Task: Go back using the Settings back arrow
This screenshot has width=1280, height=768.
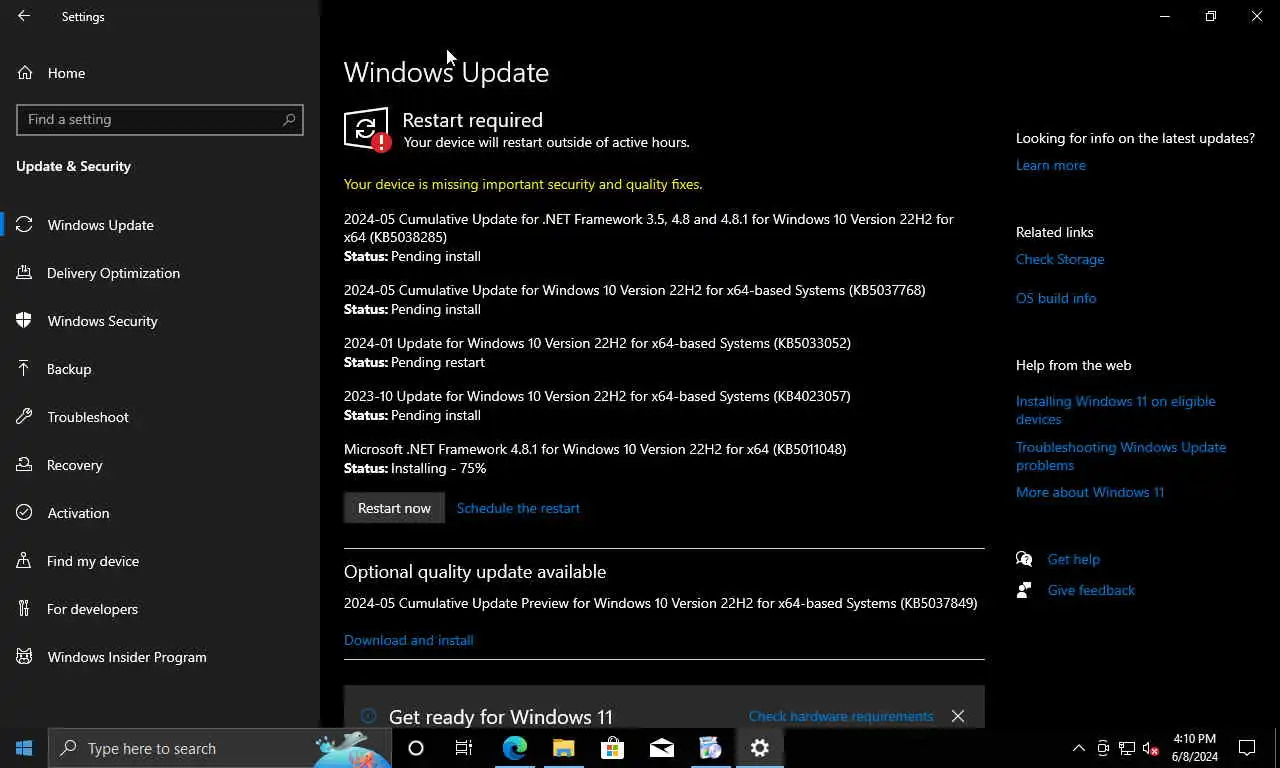Action: pyautogui.click(x=24, y=16)
